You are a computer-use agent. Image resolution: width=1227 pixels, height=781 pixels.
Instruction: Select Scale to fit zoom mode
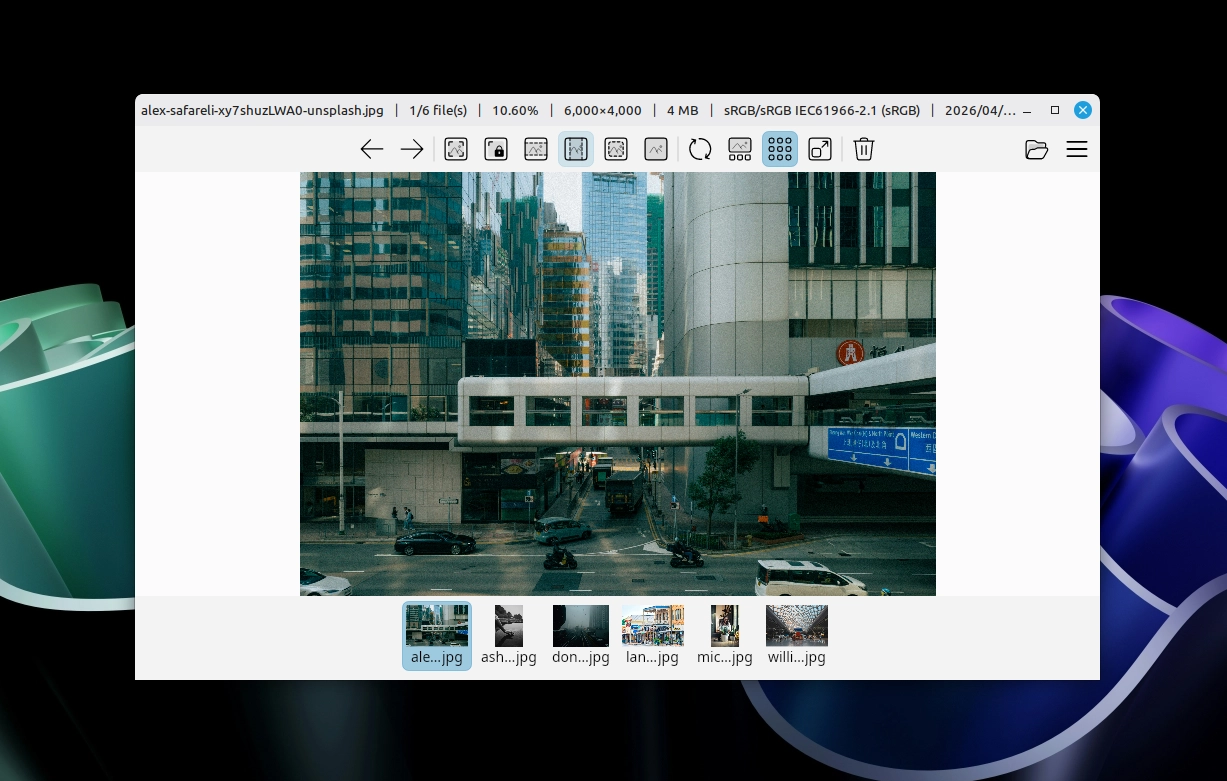click(x=616, y=150)
